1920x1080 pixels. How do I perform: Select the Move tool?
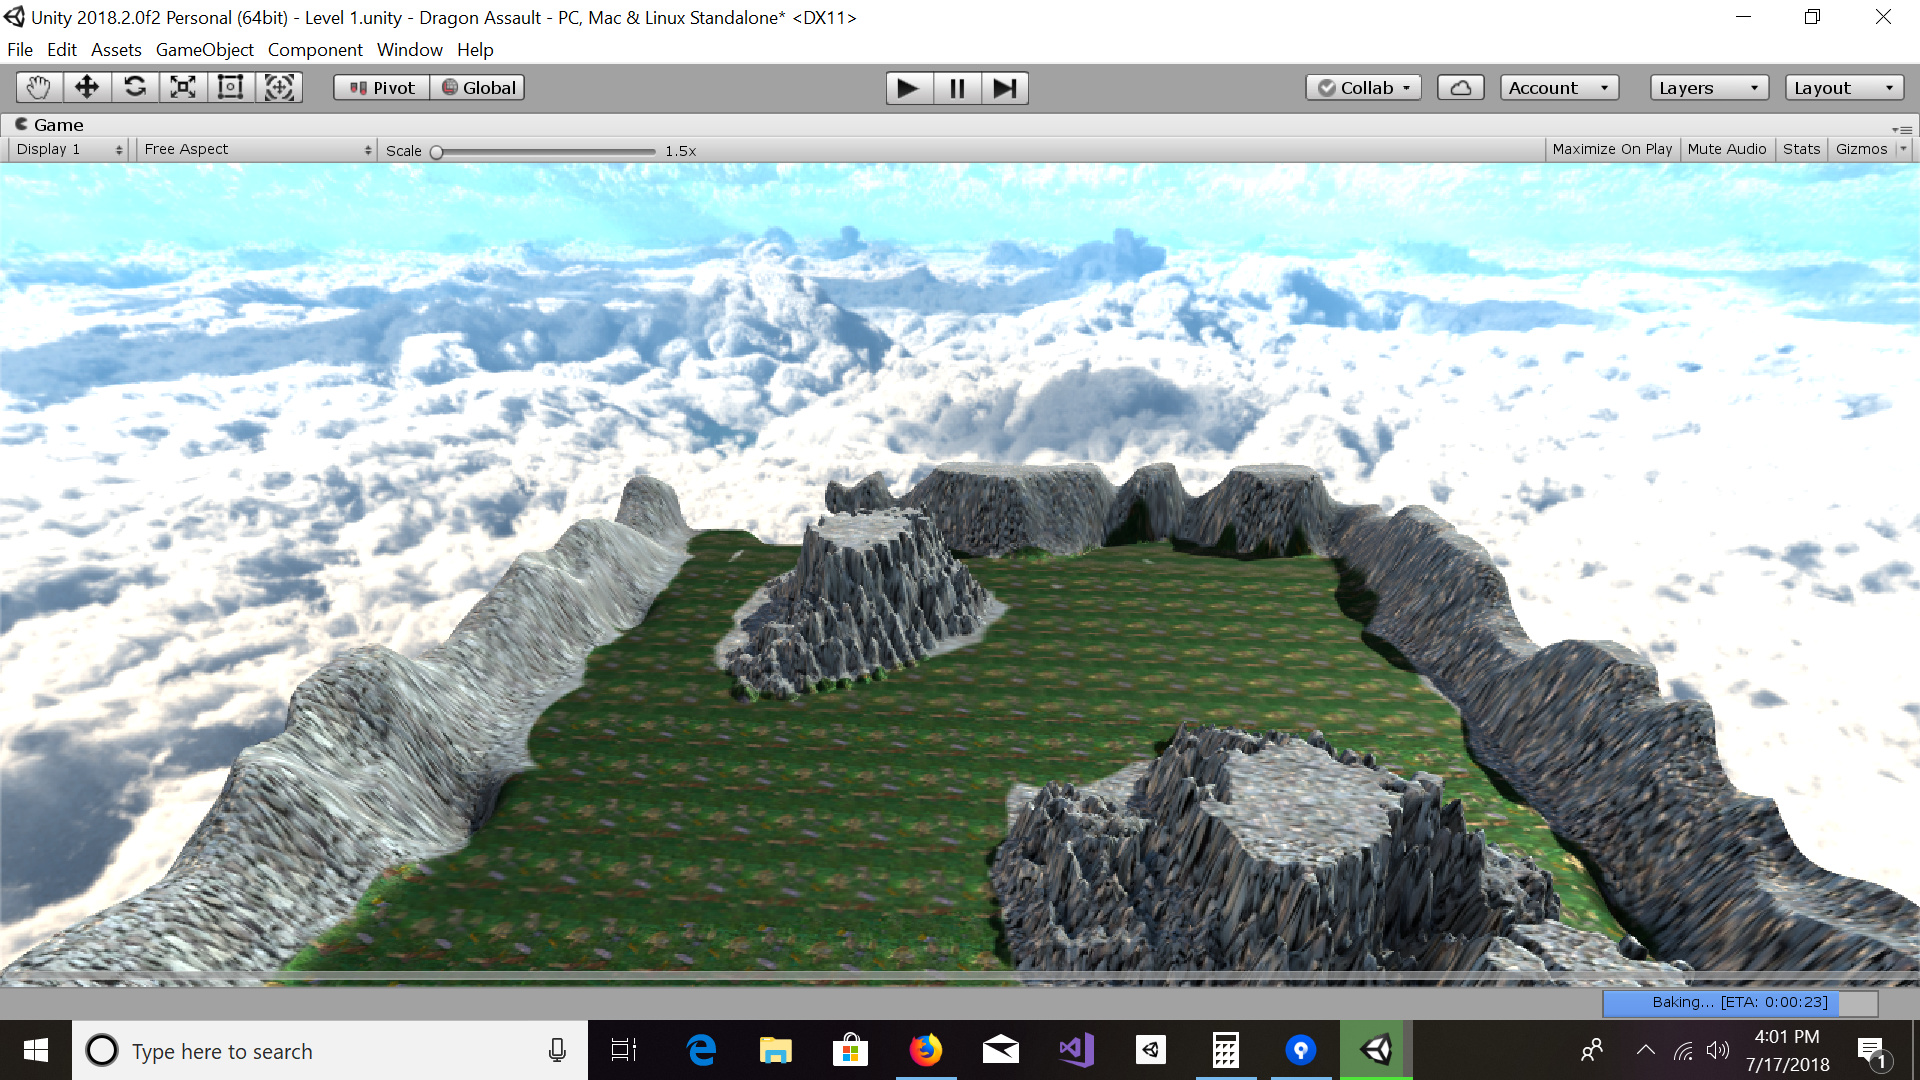(x=87, y=88)
